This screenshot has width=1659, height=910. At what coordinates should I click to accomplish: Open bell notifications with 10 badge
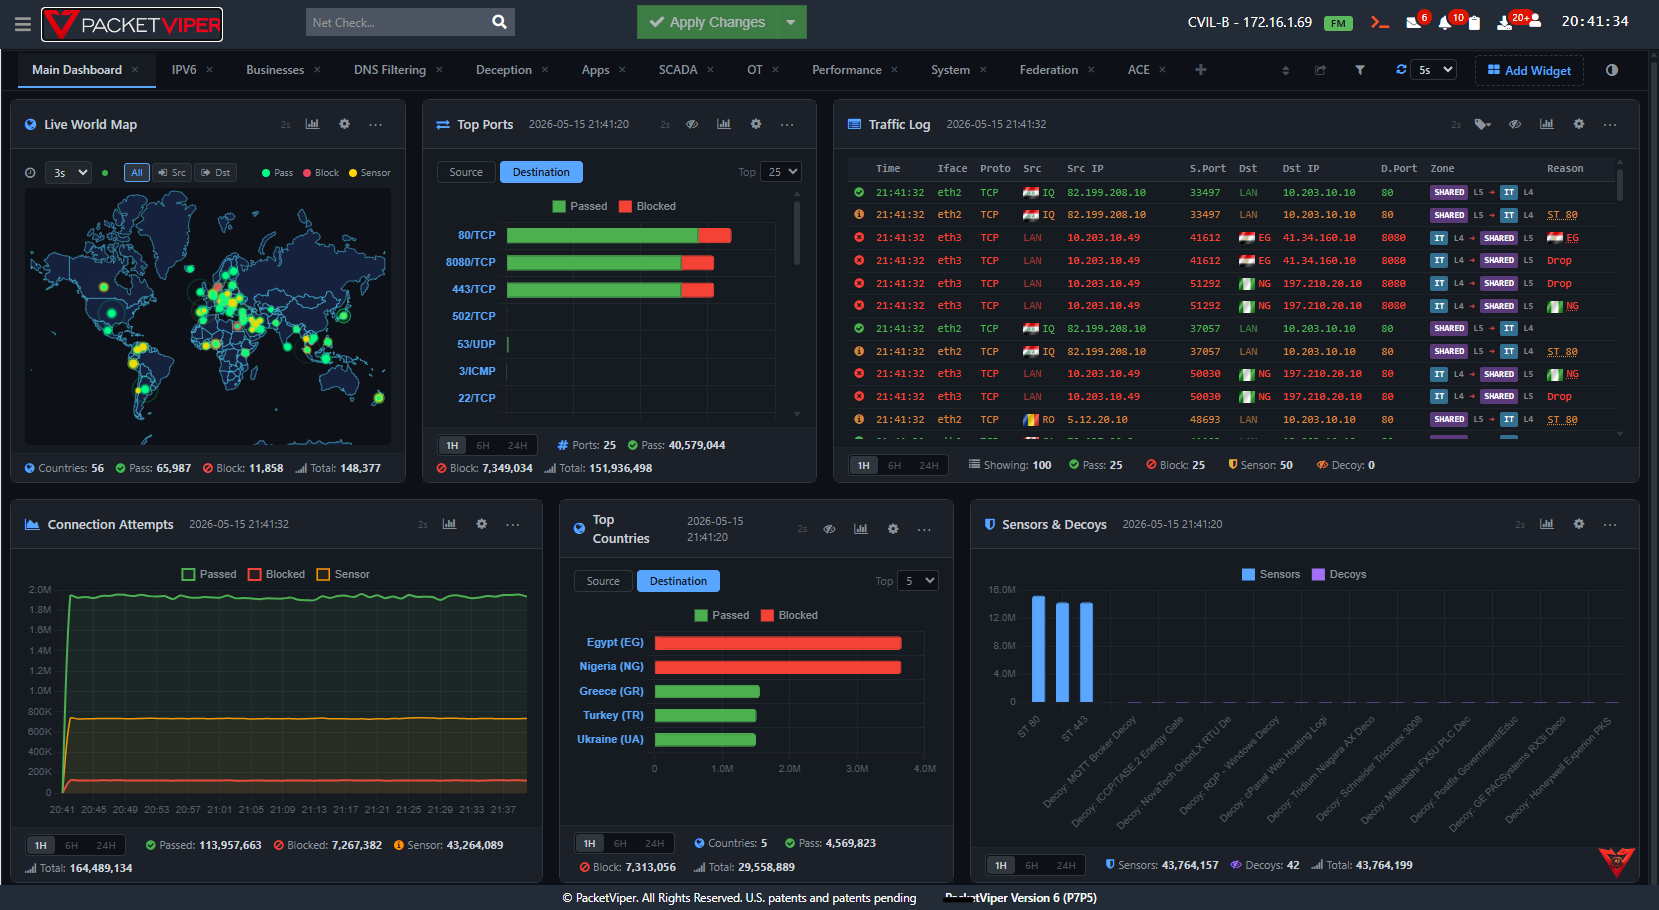1445,22
